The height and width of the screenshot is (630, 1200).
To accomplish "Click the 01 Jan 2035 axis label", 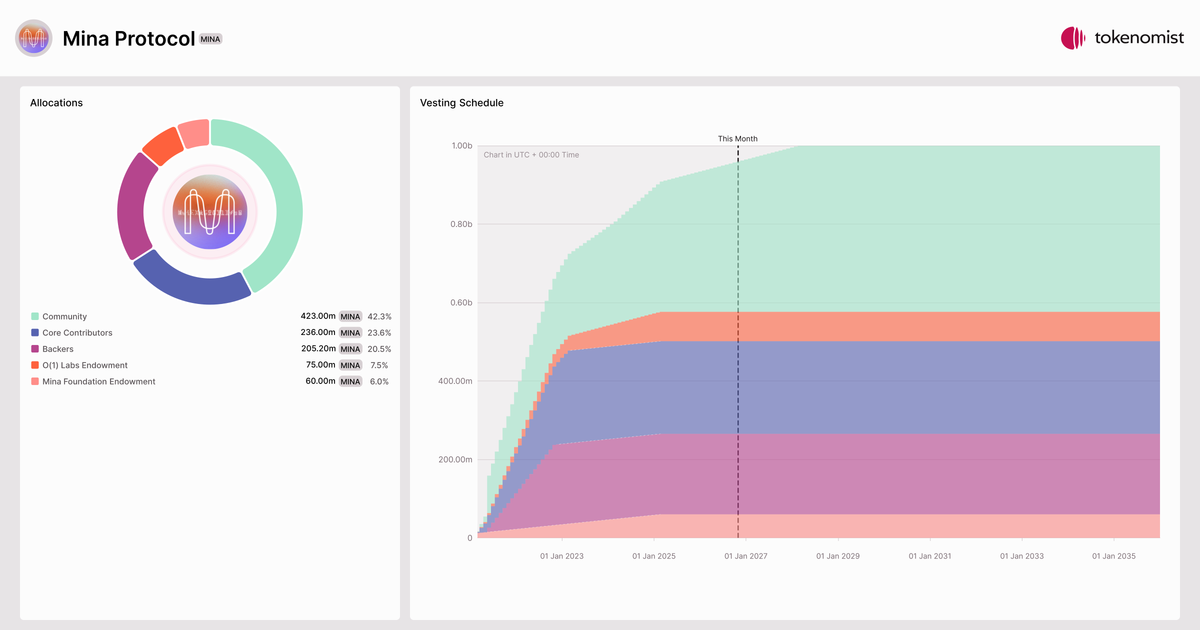I will [1114, 556].
